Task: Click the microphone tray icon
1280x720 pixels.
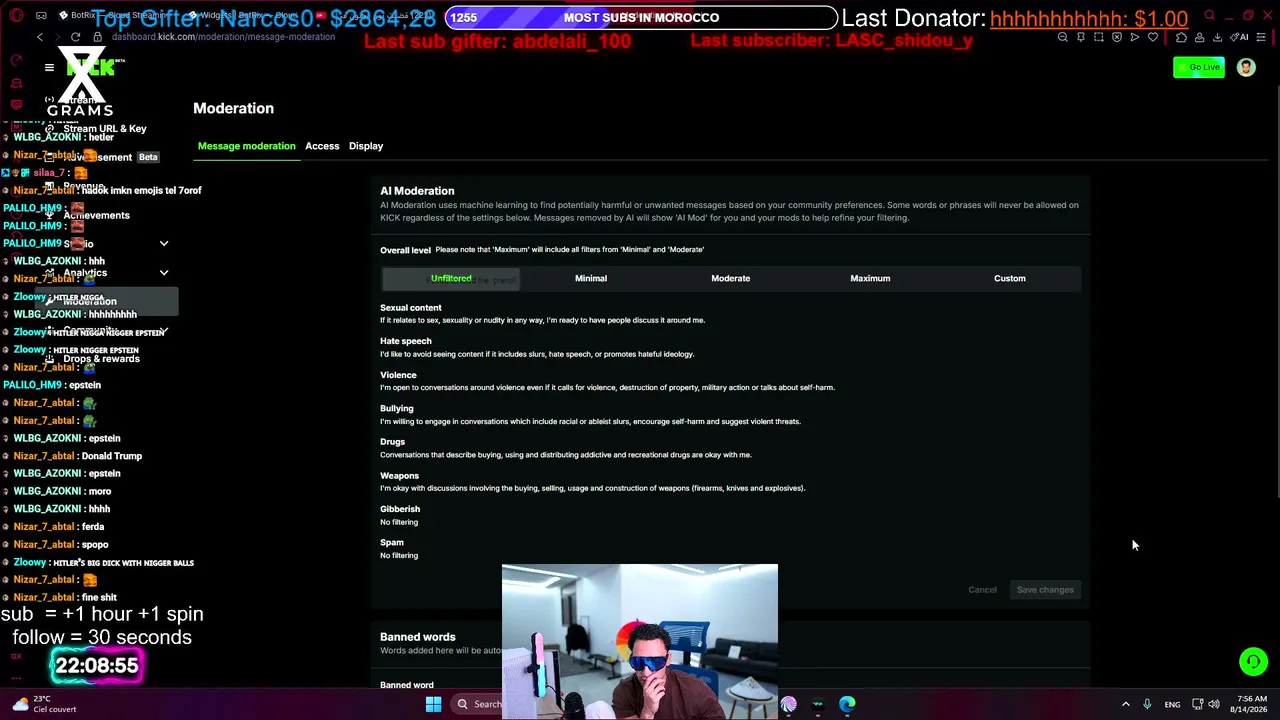Action: pyautogui.click(x=1147, y=704)
